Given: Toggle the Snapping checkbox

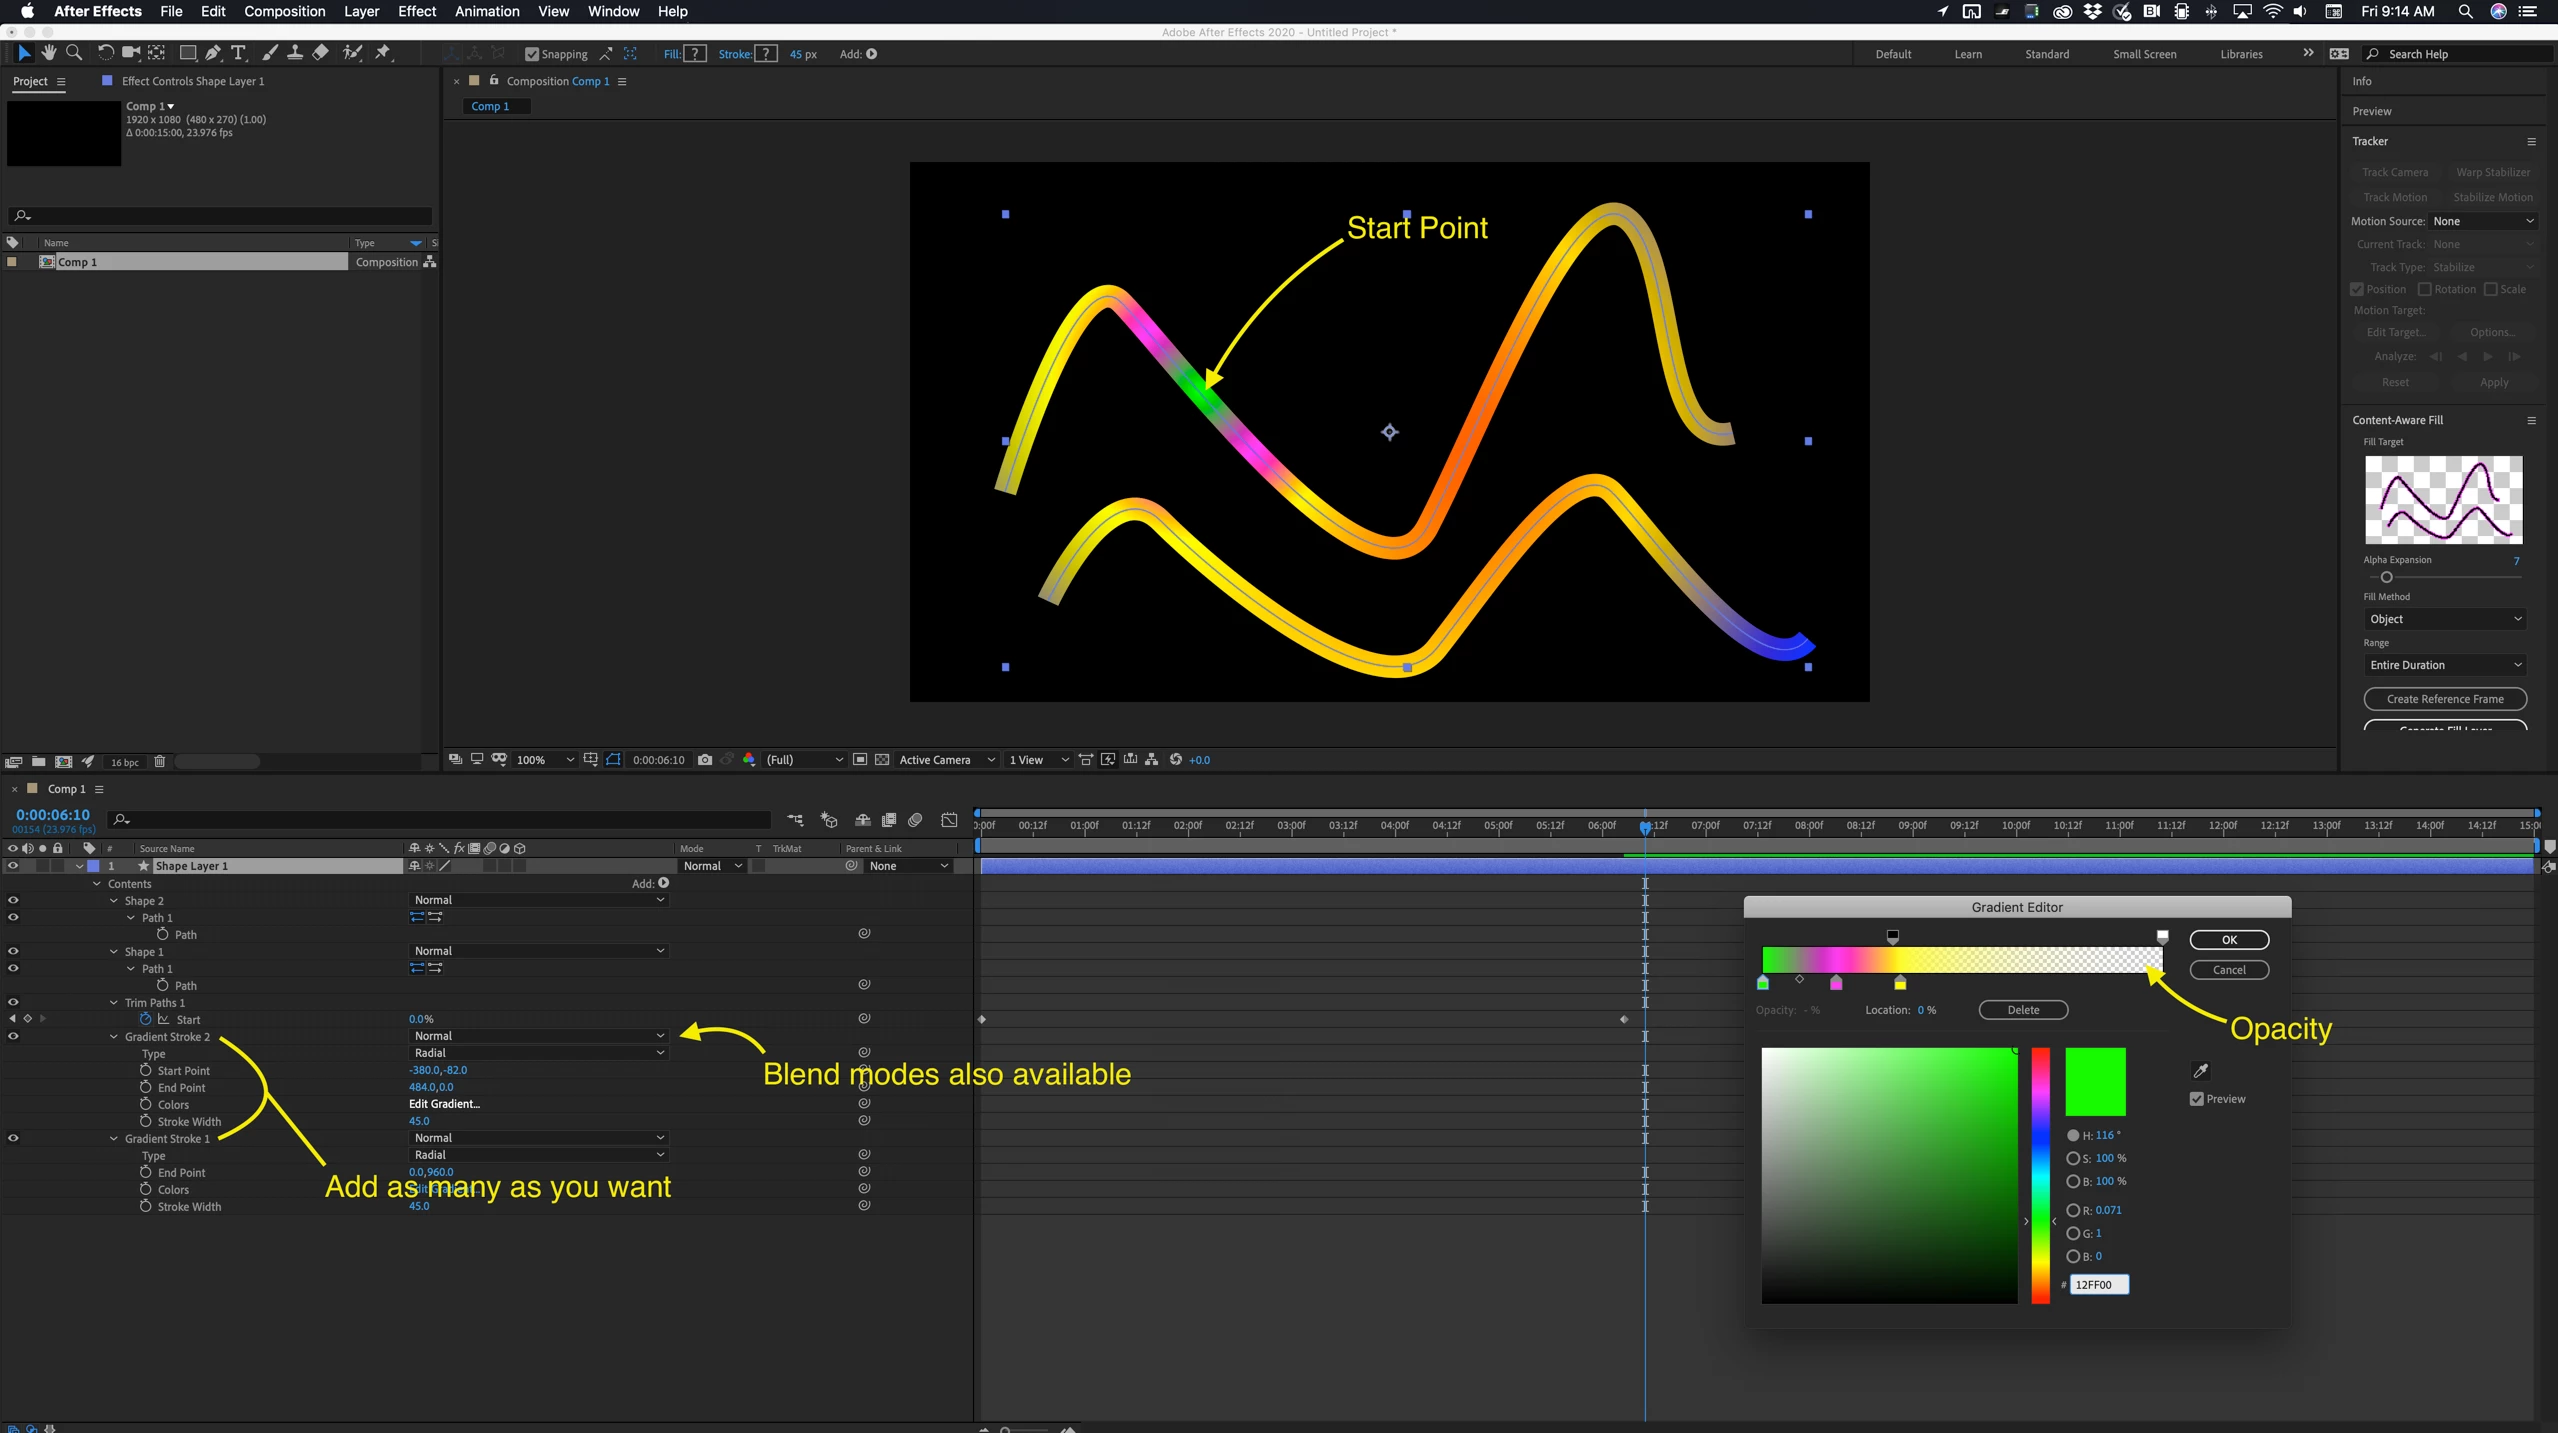Looking at the screenshot, I should [532, 54].
